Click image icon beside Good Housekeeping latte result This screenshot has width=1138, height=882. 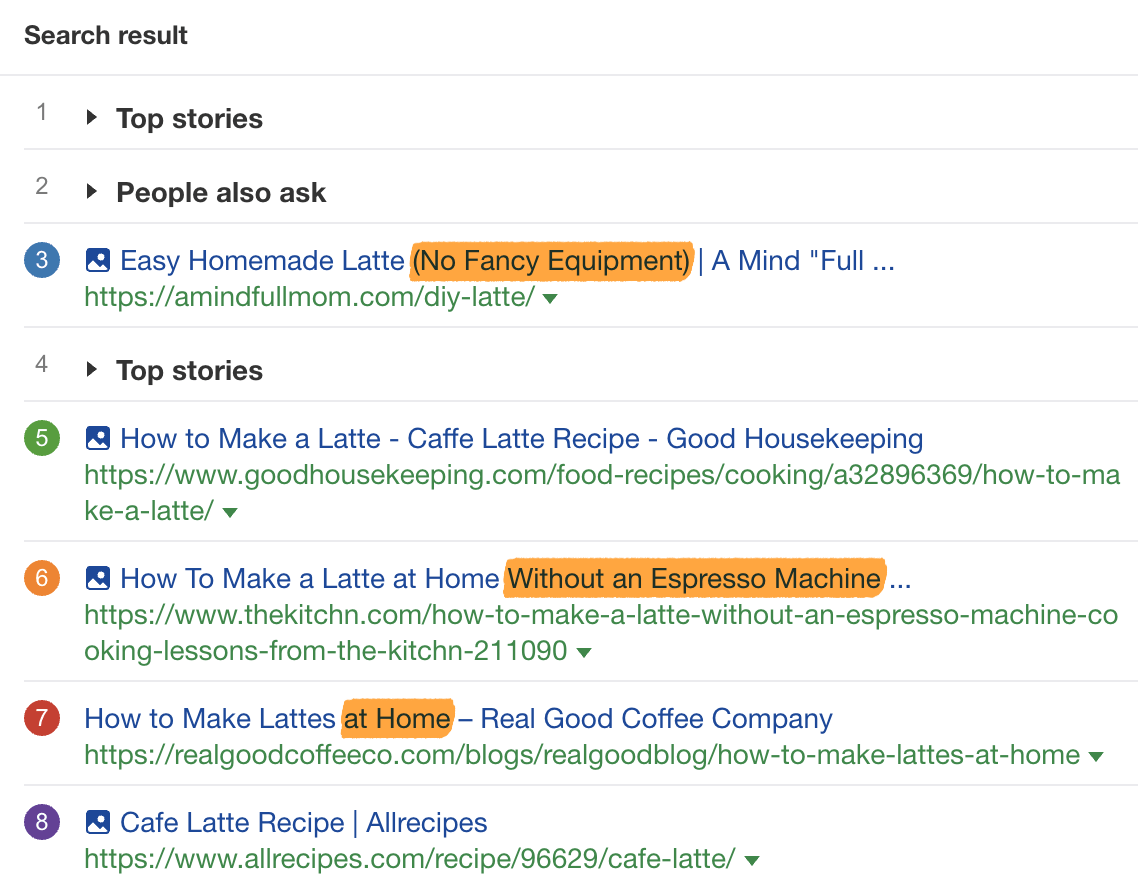click(98, 438)
